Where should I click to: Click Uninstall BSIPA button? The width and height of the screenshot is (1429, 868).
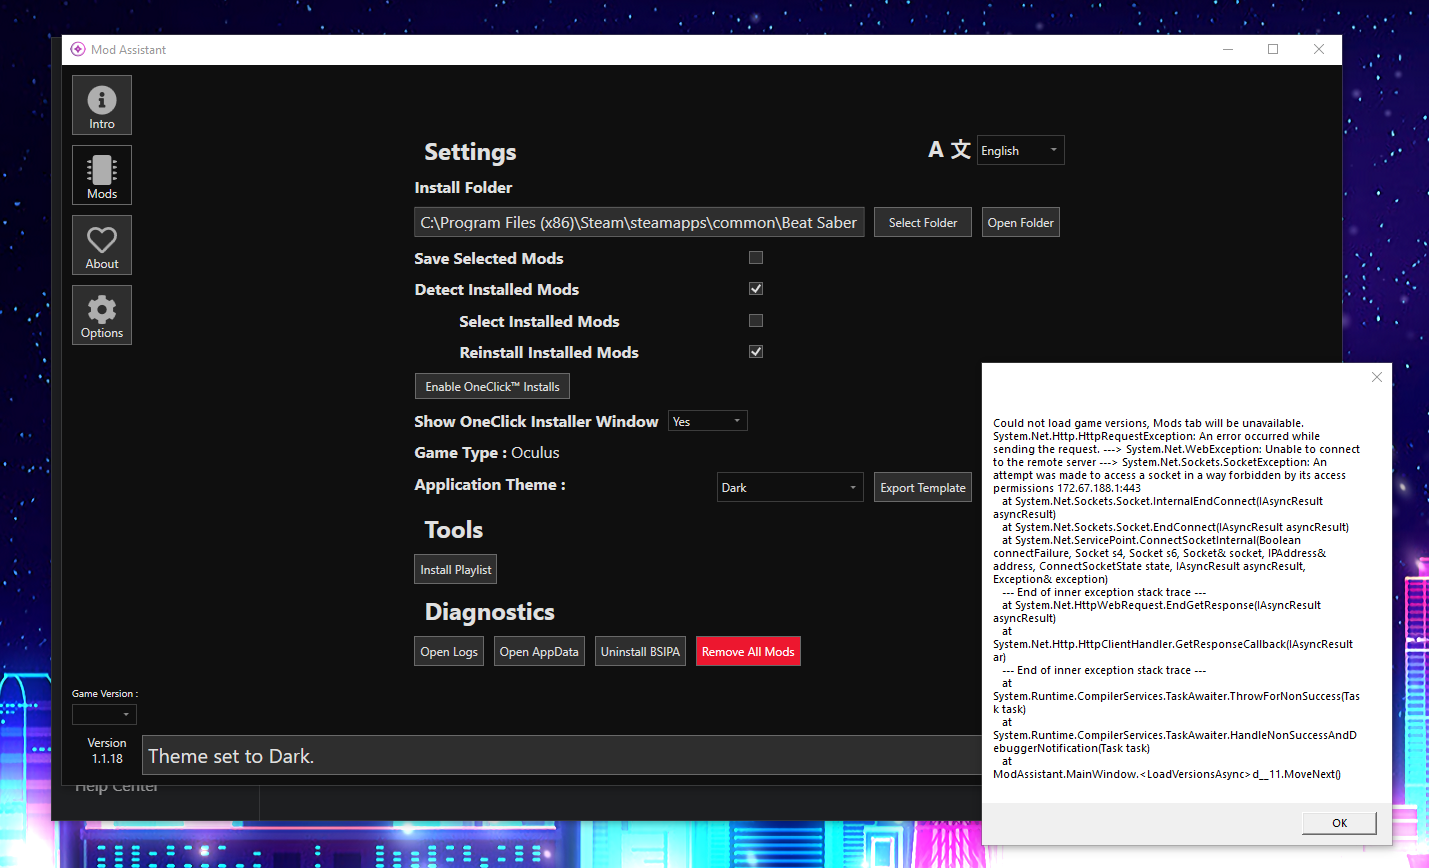[640, 652]
